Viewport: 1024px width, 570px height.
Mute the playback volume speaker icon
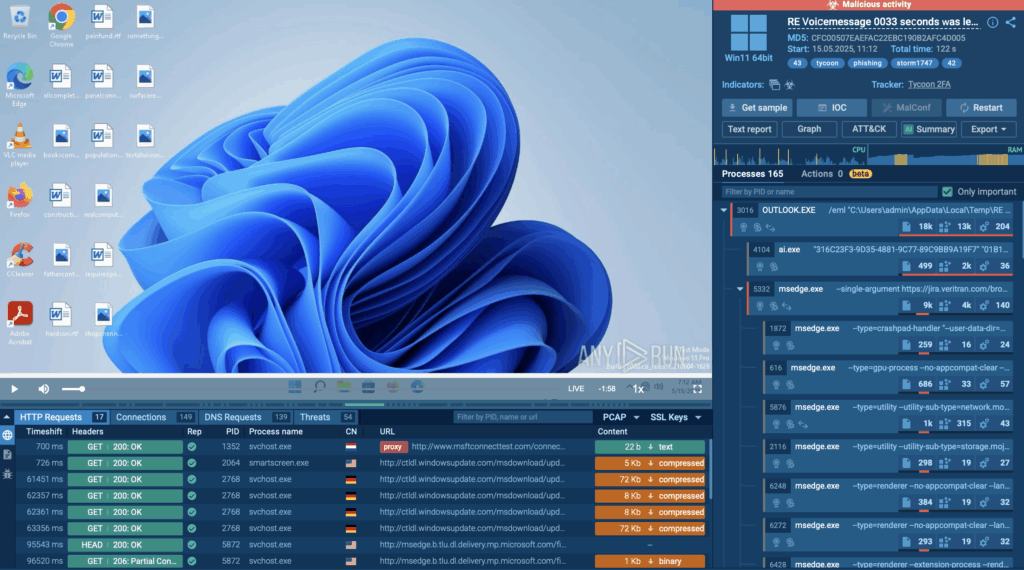[44, 389]
